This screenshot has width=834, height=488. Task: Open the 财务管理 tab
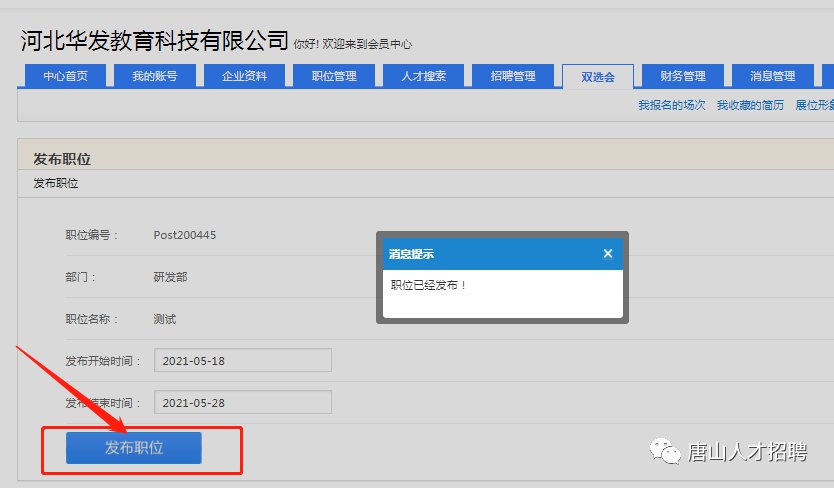683,76
